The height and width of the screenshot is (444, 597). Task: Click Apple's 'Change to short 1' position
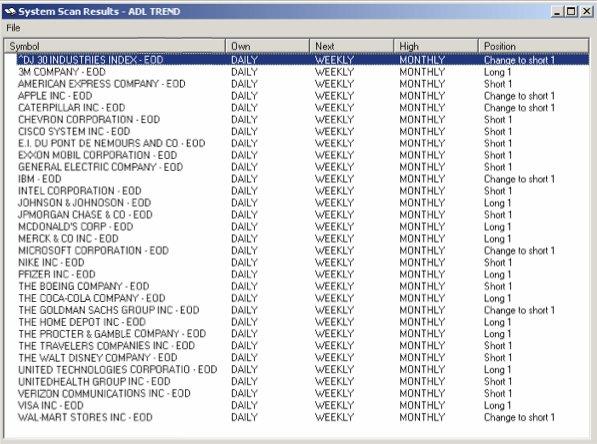click(x=519, y=96)
